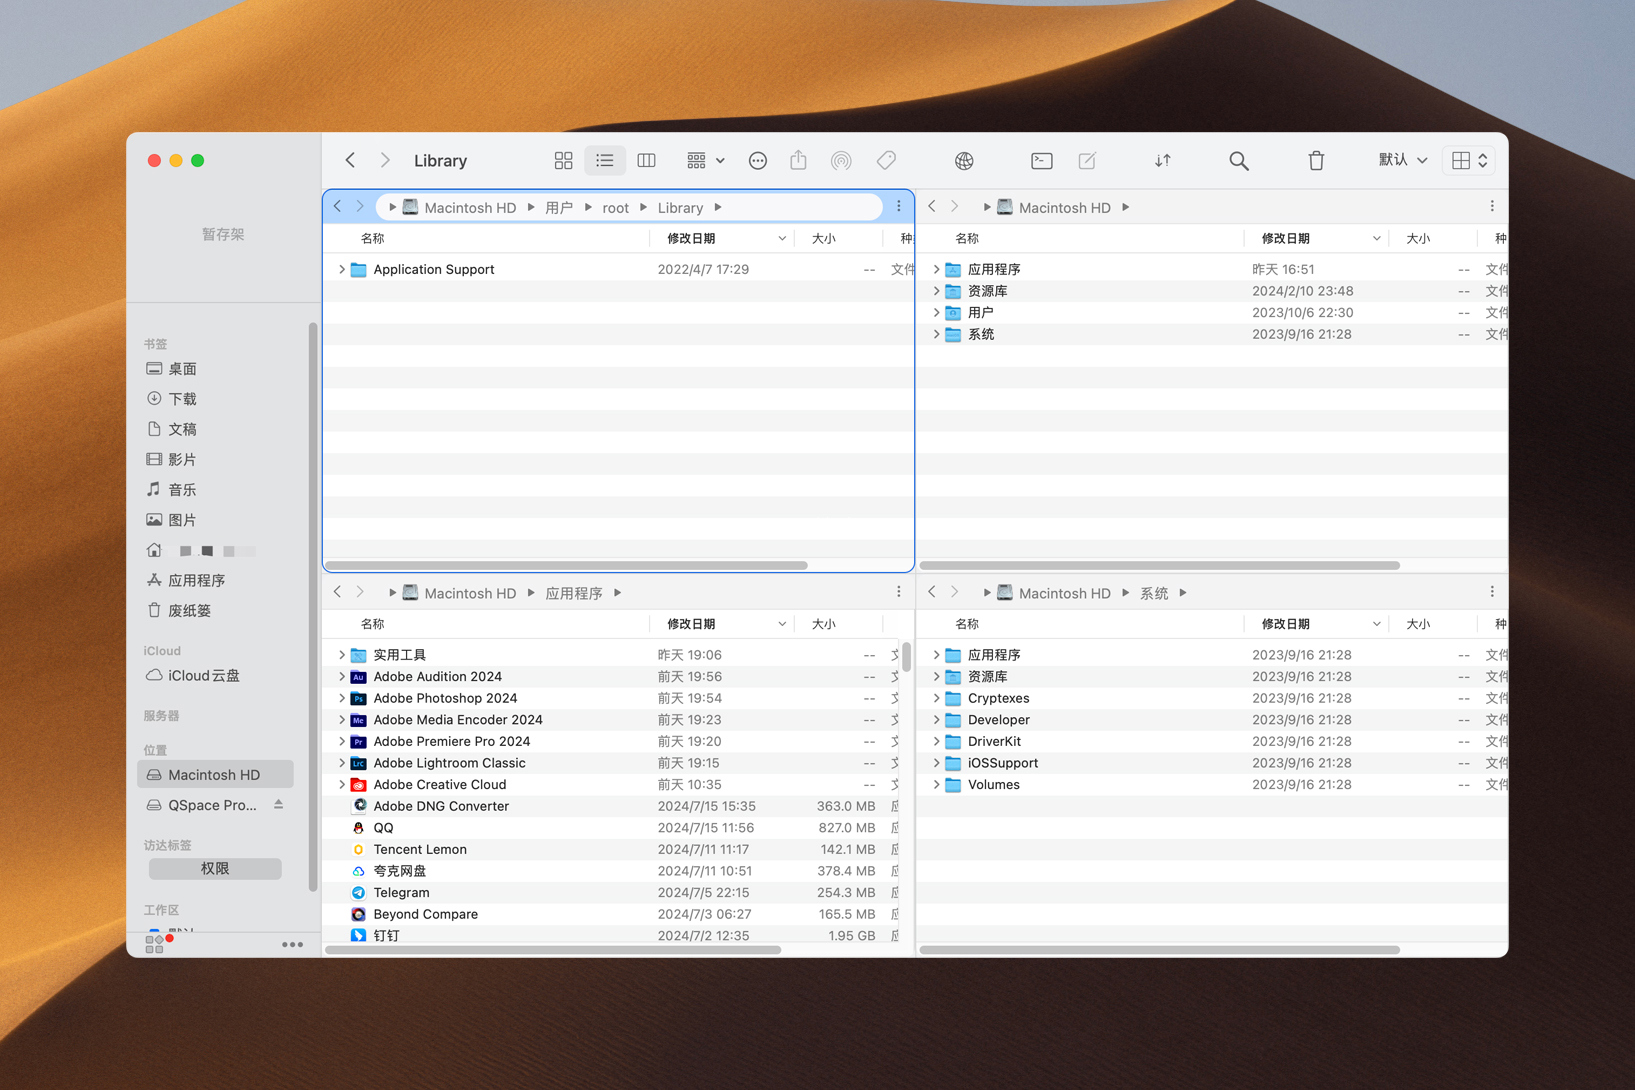Screen dimensions: 1635x1090
Task: Open 下载 in the sidebar
Action: [x=182, y=399]
